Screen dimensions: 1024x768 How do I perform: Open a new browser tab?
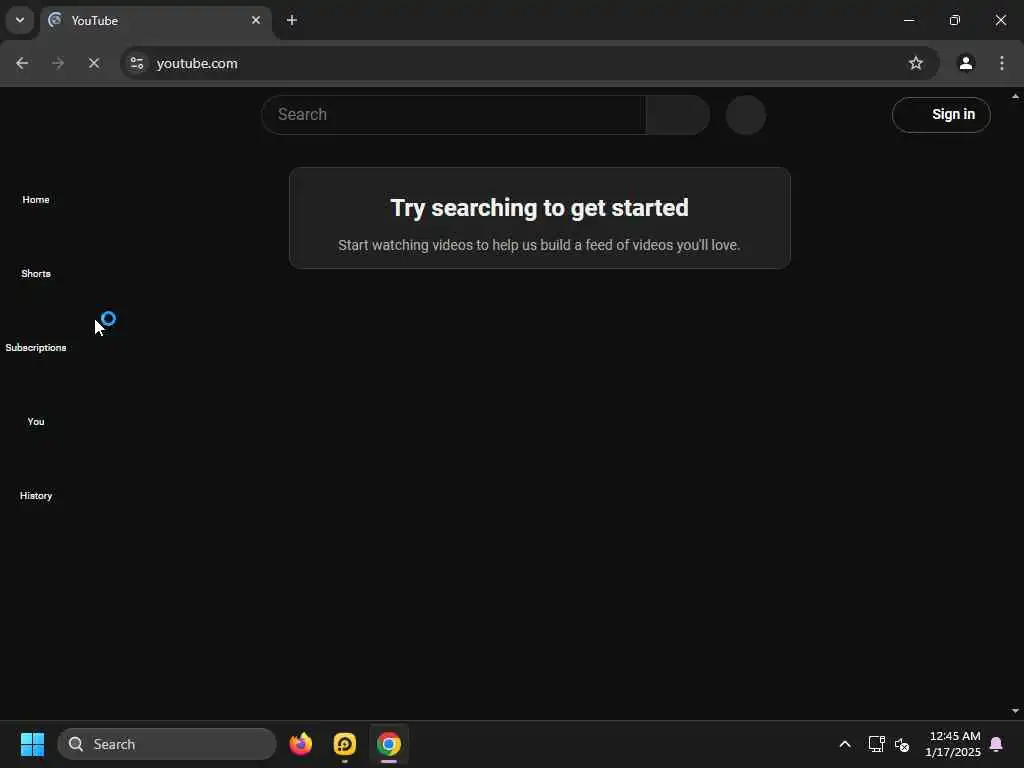pyautogui.click(x=292, y=20)
